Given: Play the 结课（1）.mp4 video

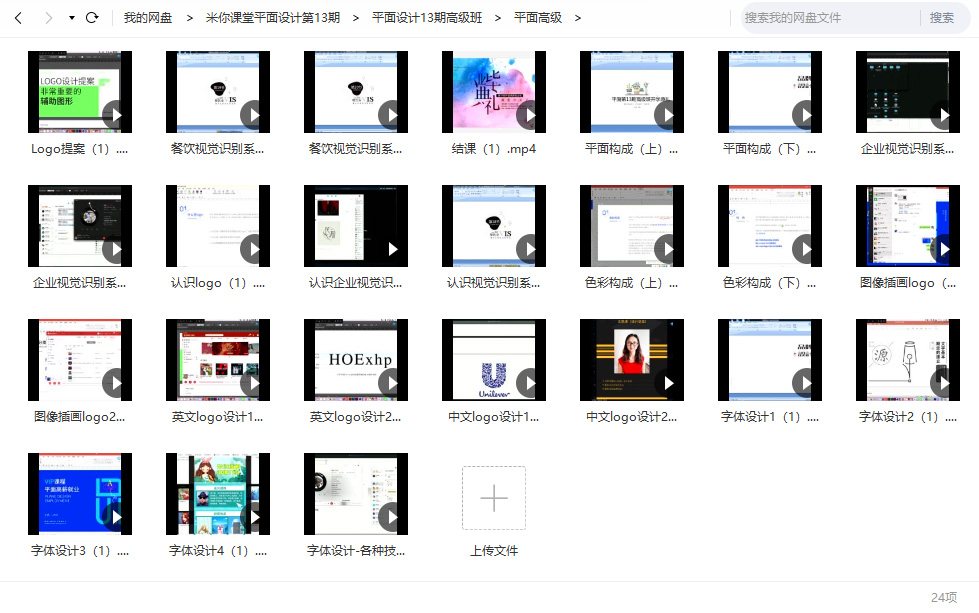Looking at the screenshot, I should click(529, 116).
